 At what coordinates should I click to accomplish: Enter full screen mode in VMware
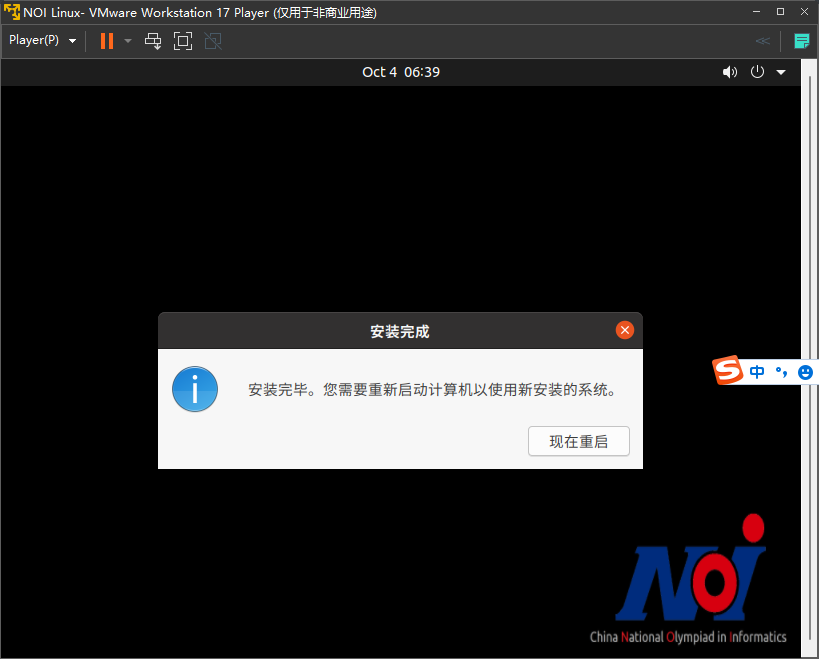182,41
